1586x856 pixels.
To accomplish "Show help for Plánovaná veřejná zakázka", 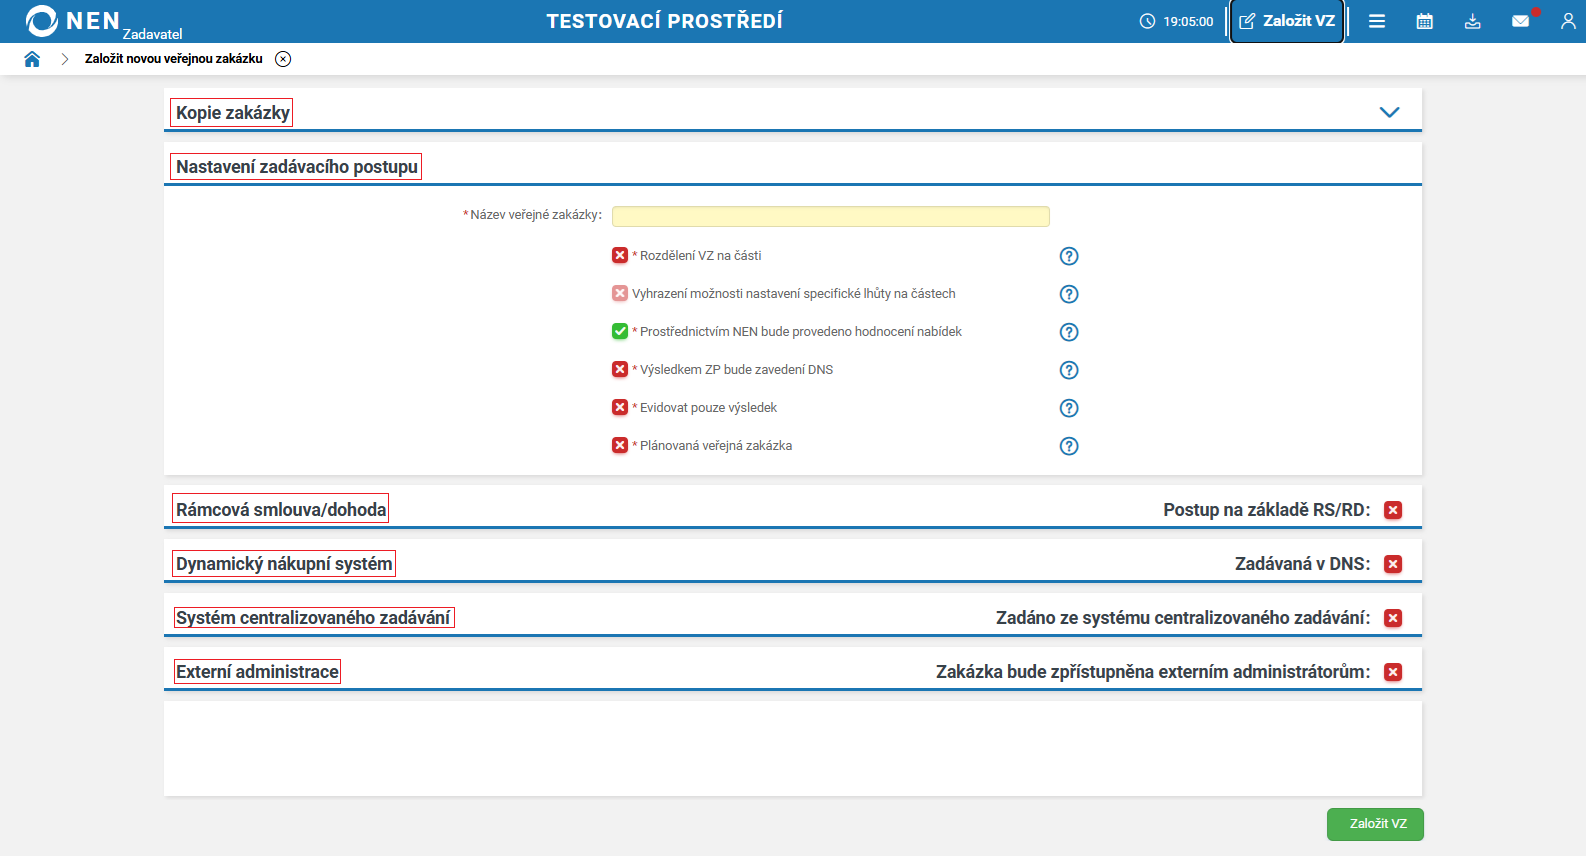I will [x=1069, y=446].
